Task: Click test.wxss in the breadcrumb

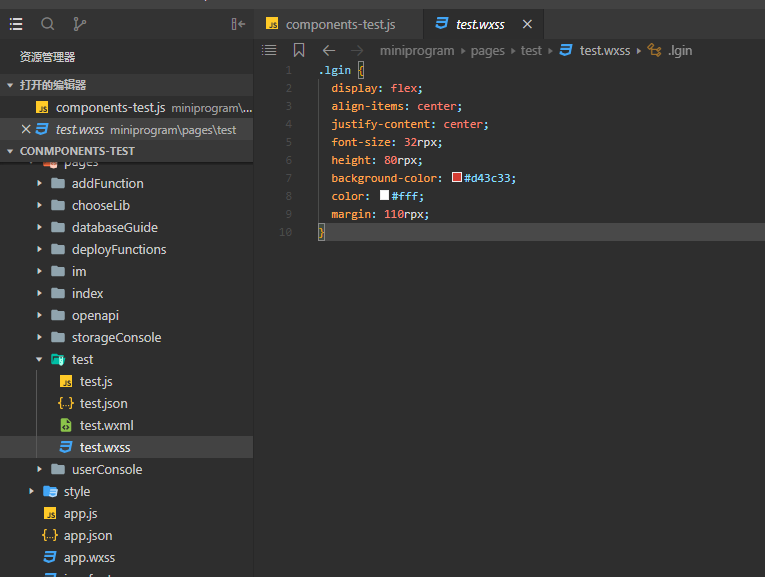Action: (x=604, y=51)
